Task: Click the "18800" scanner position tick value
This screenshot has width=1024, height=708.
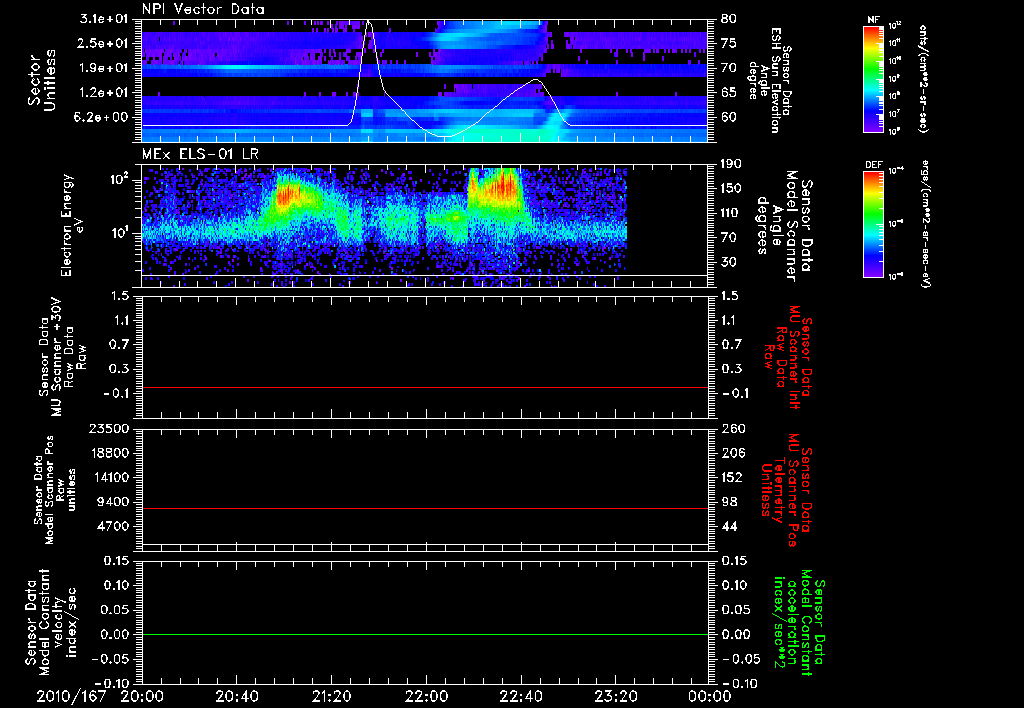Action: [x=108, y=453]
